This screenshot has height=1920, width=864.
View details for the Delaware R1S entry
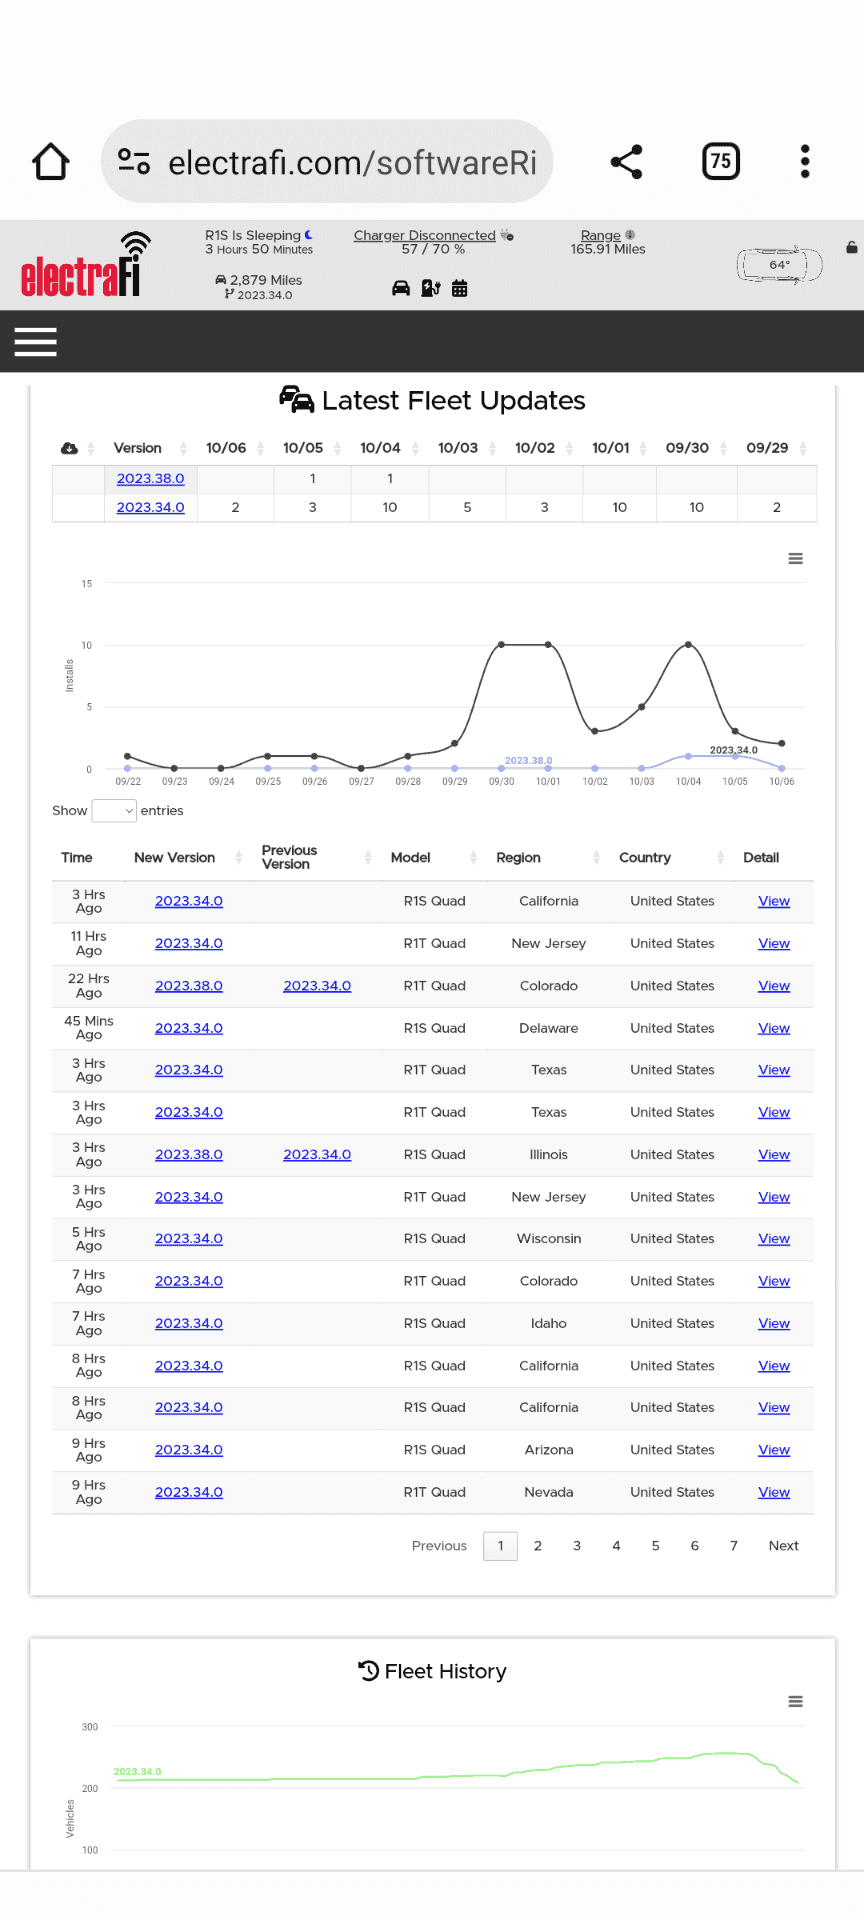774,1028
